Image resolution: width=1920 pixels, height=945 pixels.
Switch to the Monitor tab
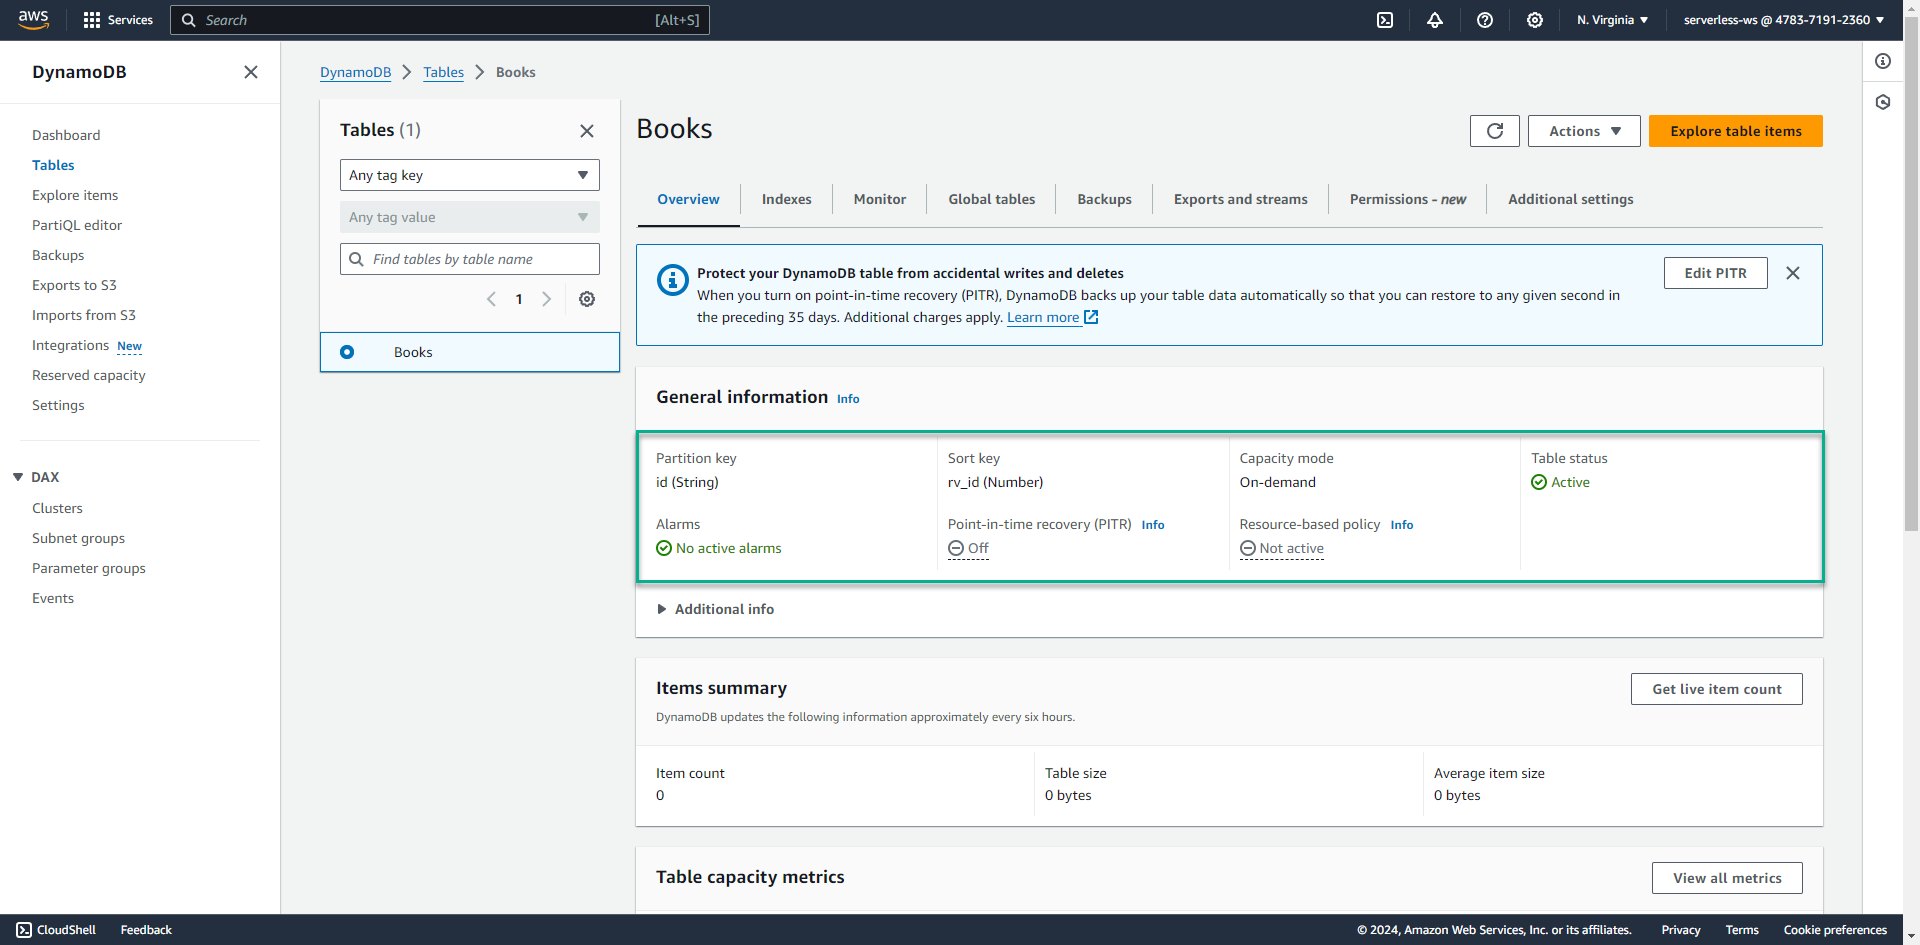[880, 199]
